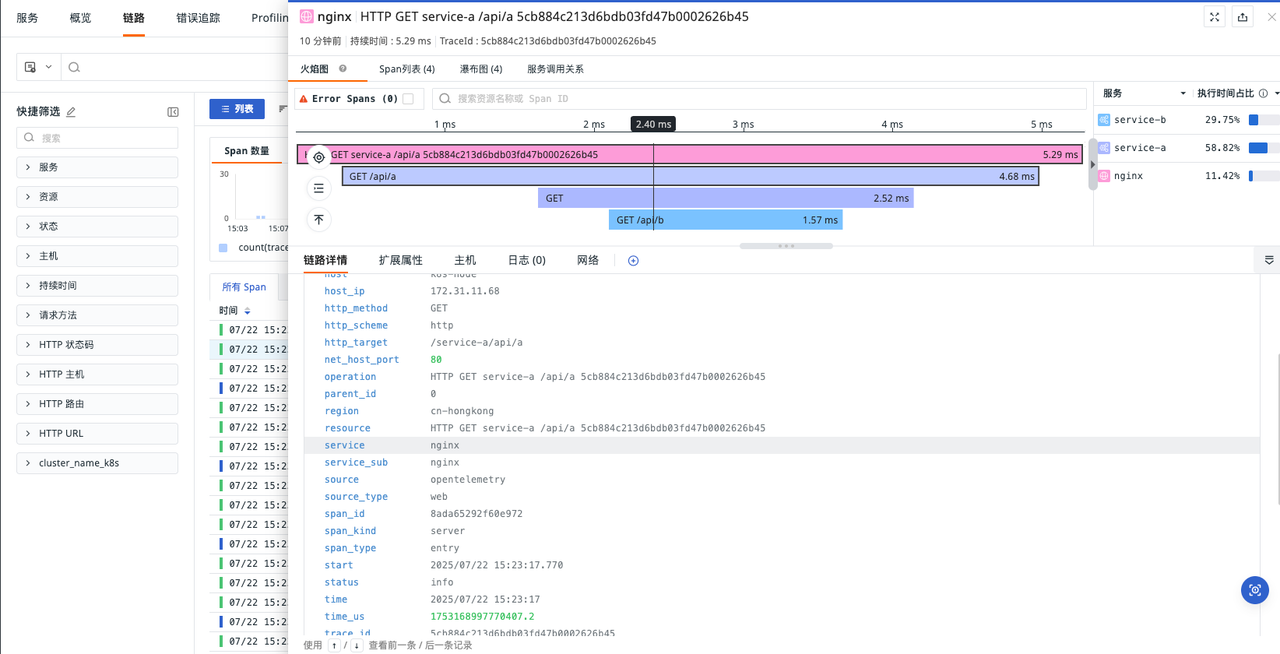
Task: Open the 服务调用关系 tab
Action: (x=555, y=69)
